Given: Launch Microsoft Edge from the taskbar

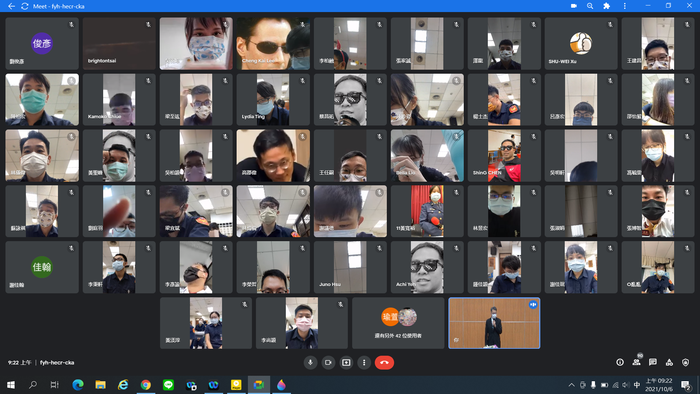Looking at the screenshot, I should pyautogui.click(x=78, y=385).
